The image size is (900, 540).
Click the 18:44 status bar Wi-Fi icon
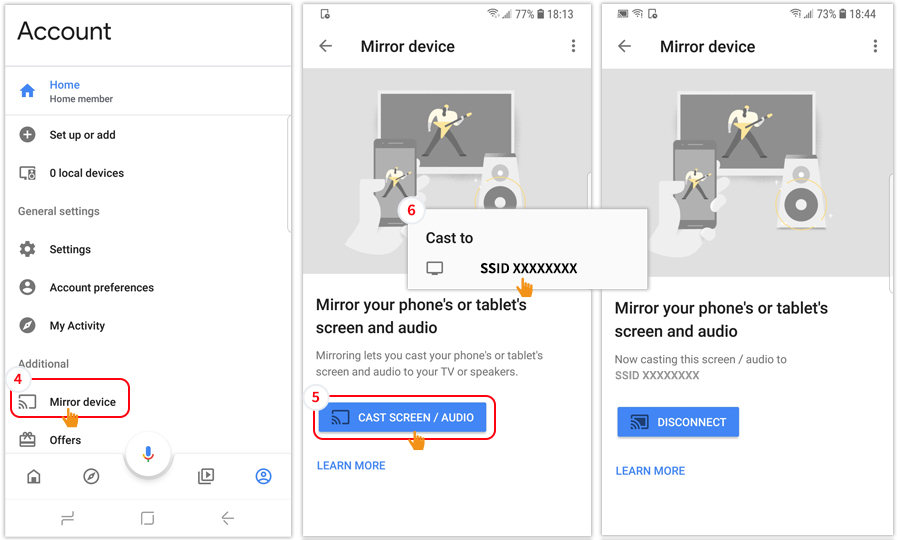coord(795,14)
